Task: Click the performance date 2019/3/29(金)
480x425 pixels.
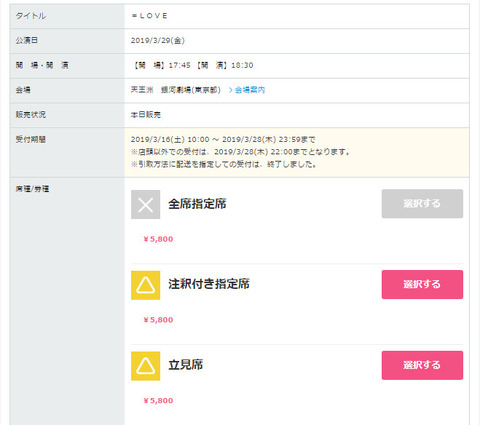Action: click(x=158, y=40)
